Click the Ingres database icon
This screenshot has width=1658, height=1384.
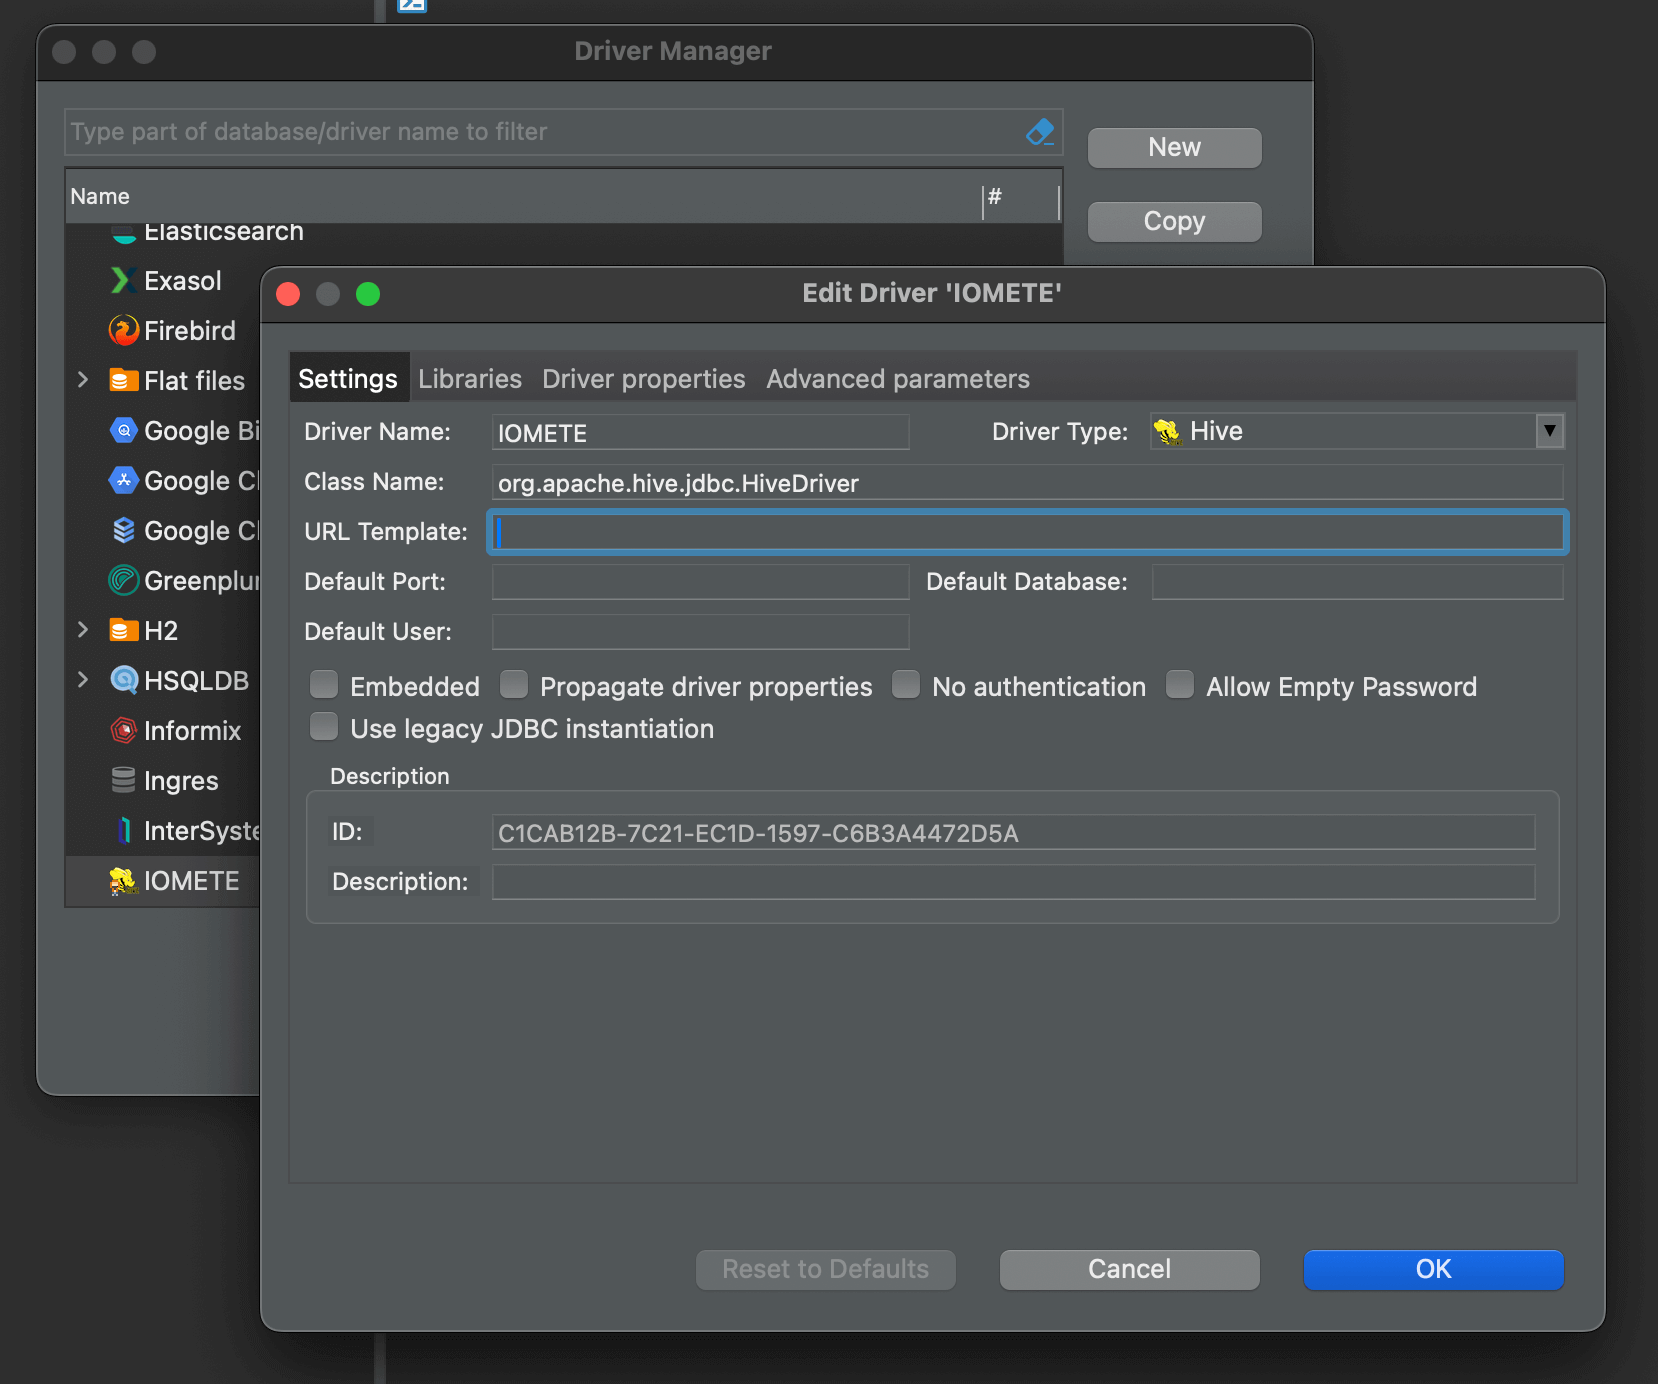tap(123, 781)
